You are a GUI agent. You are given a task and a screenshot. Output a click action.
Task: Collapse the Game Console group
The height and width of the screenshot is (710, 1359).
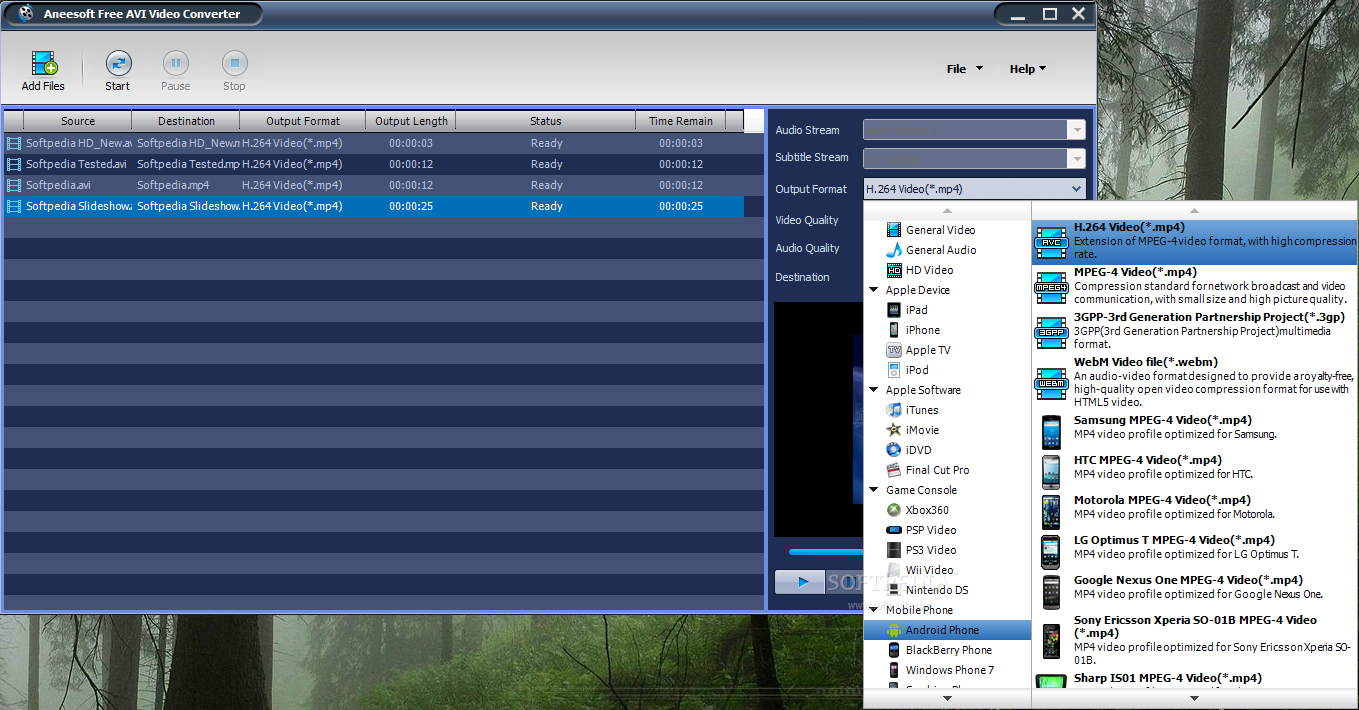[x=874, y=490]
